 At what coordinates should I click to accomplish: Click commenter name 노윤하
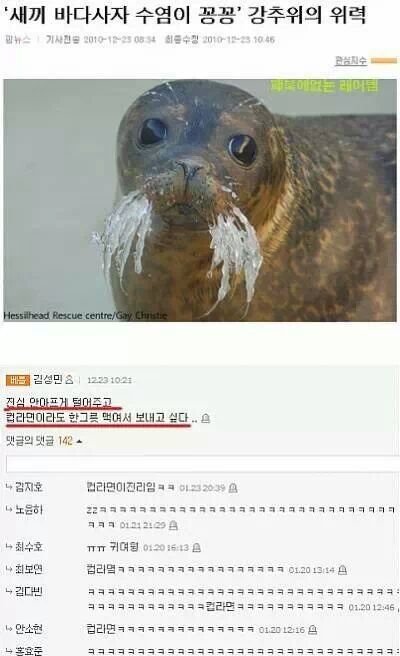point(28,510)
